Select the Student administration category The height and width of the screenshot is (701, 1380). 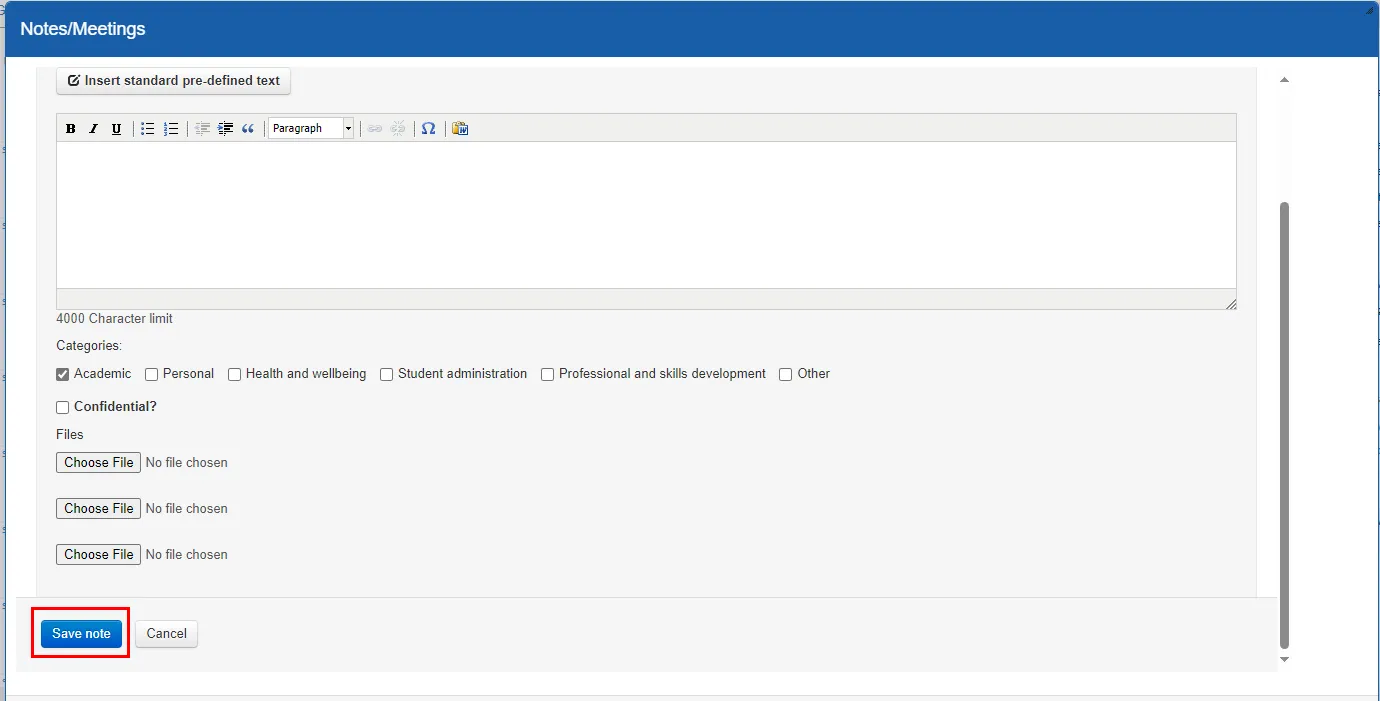point(387,374)
